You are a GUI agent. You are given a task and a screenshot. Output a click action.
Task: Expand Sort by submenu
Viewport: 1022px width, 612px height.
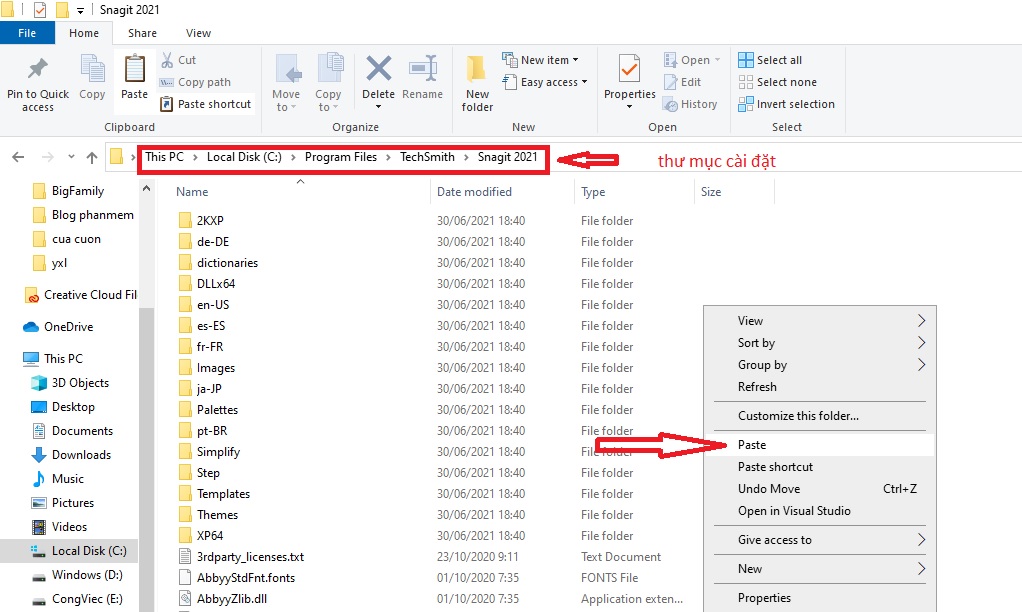pyautogui.click(x=921, y=343)
